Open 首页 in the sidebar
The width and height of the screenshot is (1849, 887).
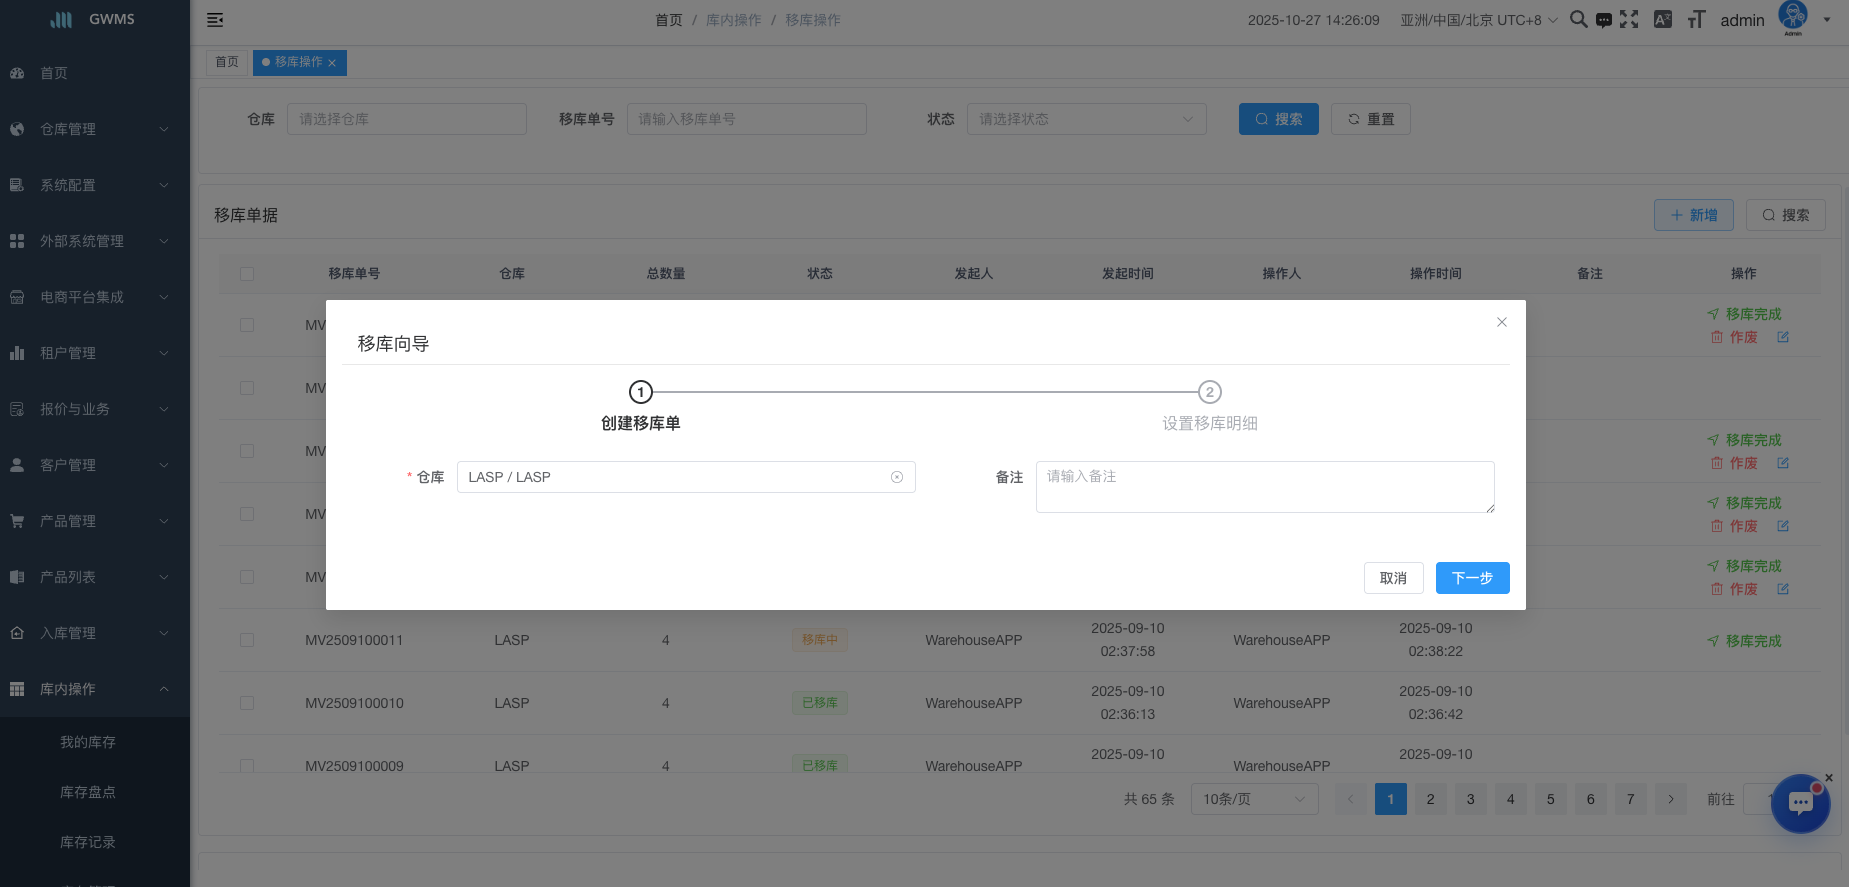coord(95,73)
